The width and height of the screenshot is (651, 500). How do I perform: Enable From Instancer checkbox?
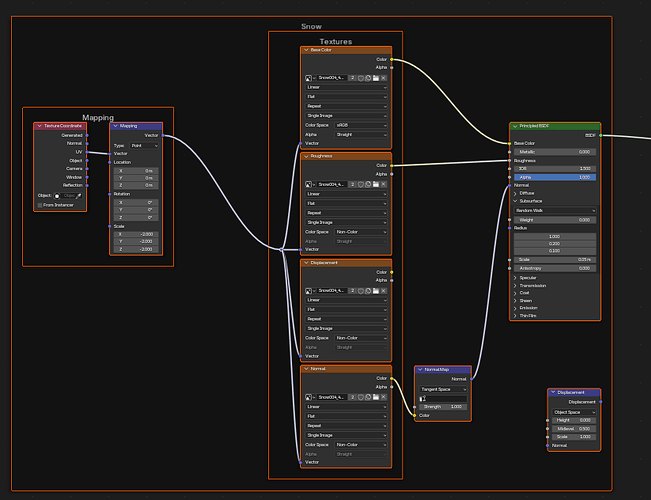click(40, 205)
